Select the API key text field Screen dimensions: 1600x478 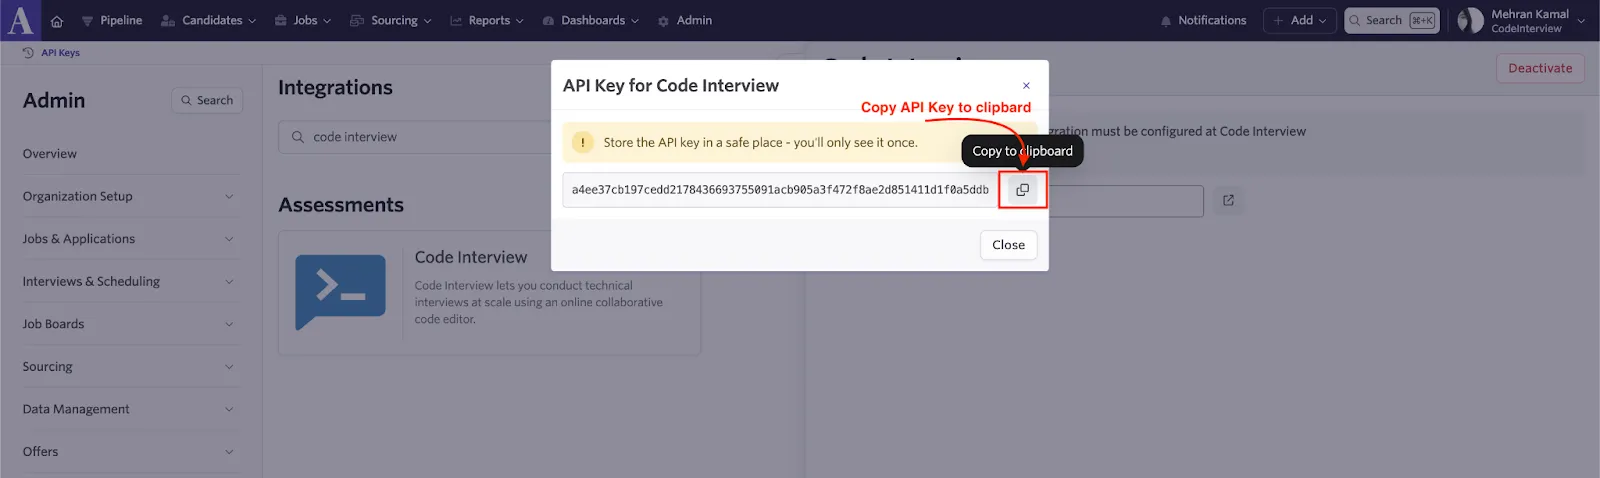pos(780,190)
